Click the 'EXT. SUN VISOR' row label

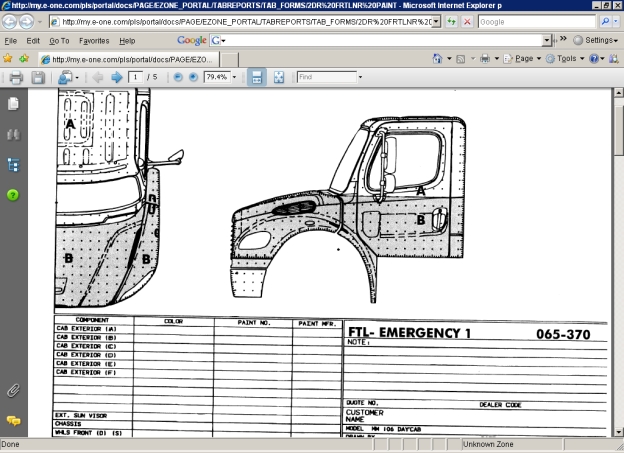coord(81,416)
